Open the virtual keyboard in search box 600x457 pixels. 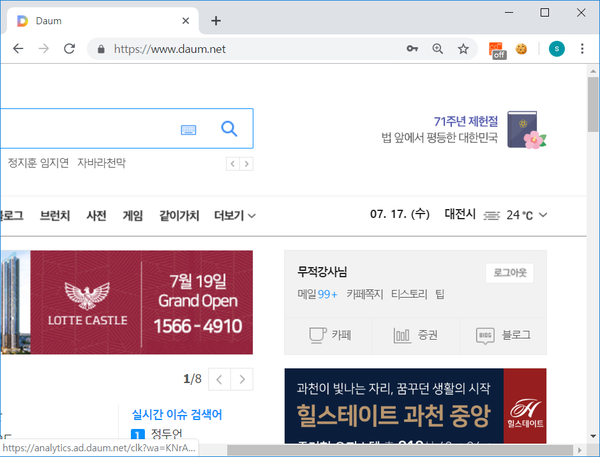pos(188,130)
